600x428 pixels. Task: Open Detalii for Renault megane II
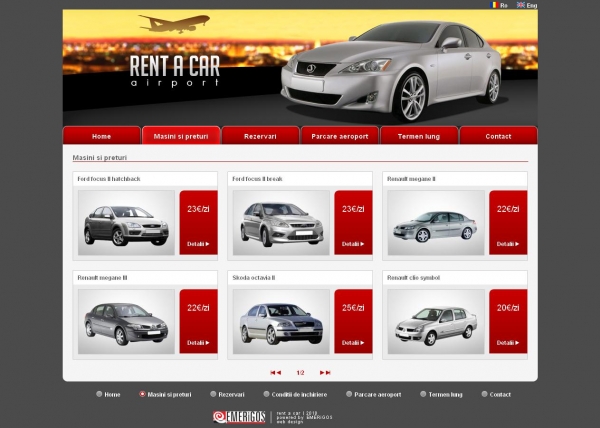(508, 244)
